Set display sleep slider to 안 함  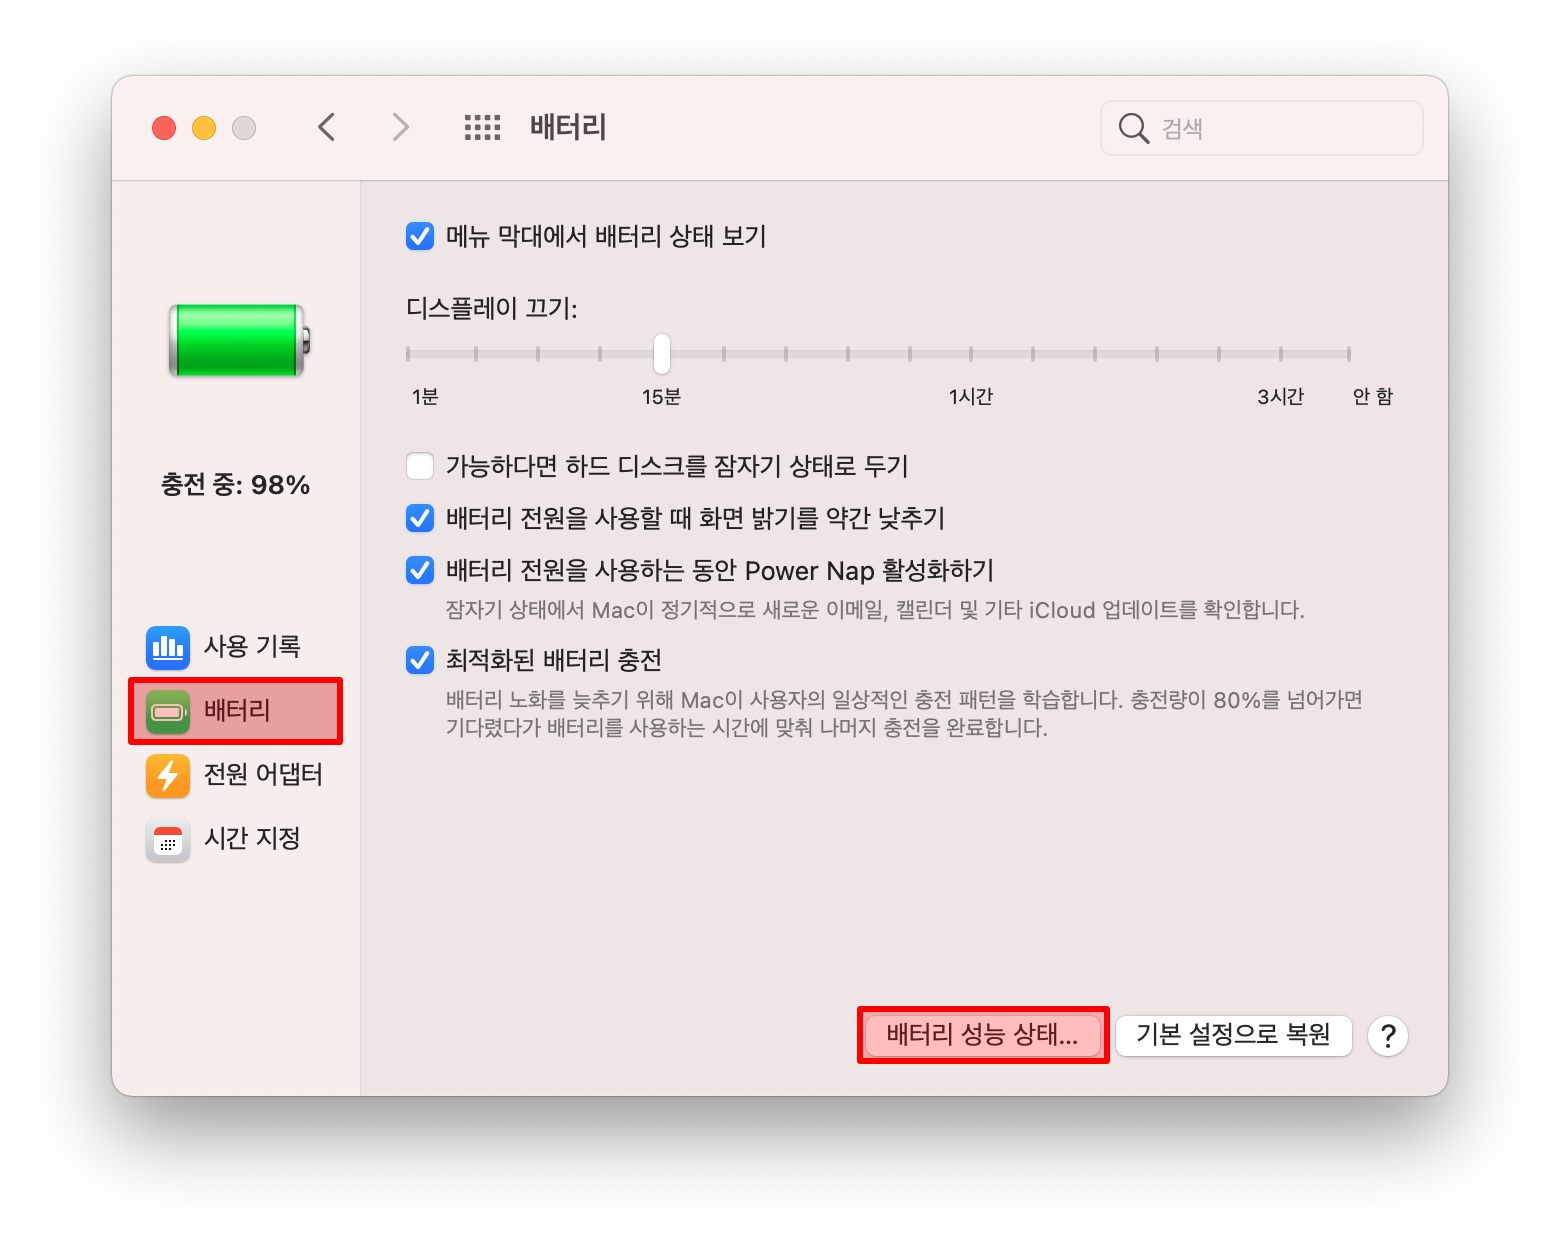(1349, 353)
